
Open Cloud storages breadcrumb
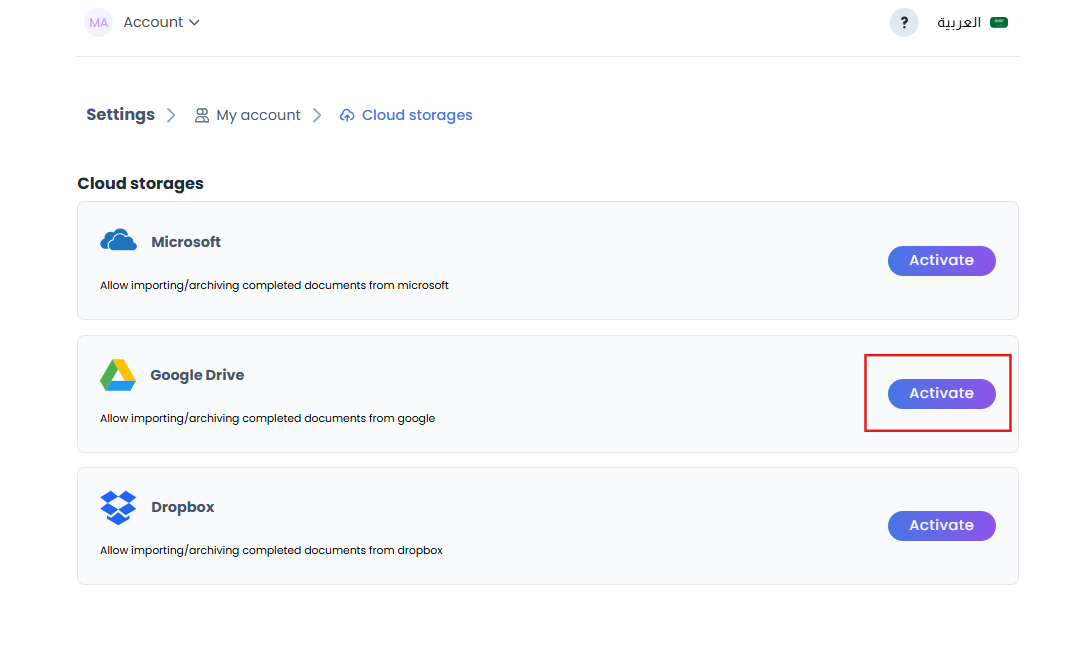[x=406, y=115]
